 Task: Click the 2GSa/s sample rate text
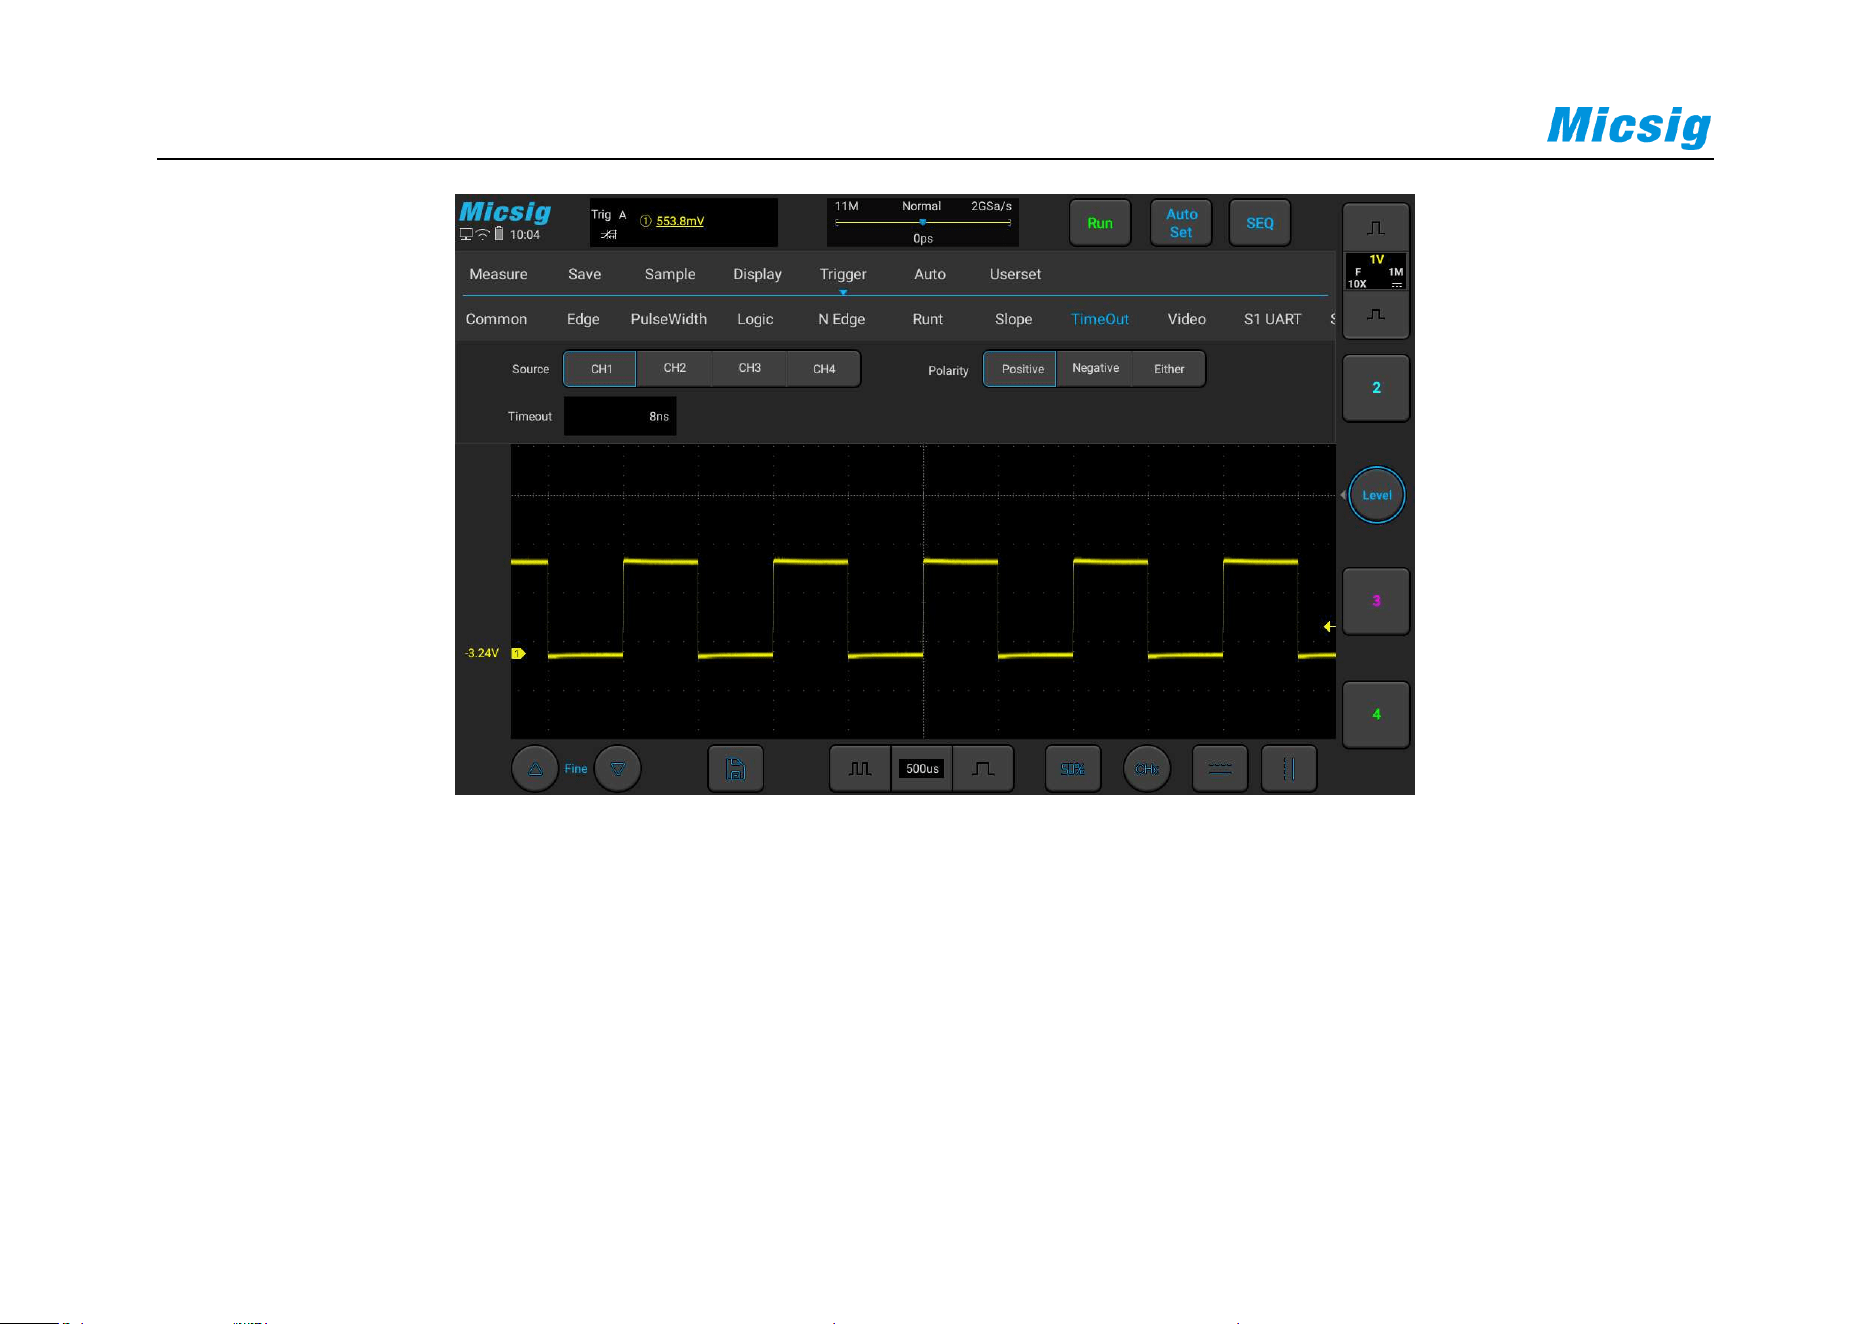click(x=991, y=206)
